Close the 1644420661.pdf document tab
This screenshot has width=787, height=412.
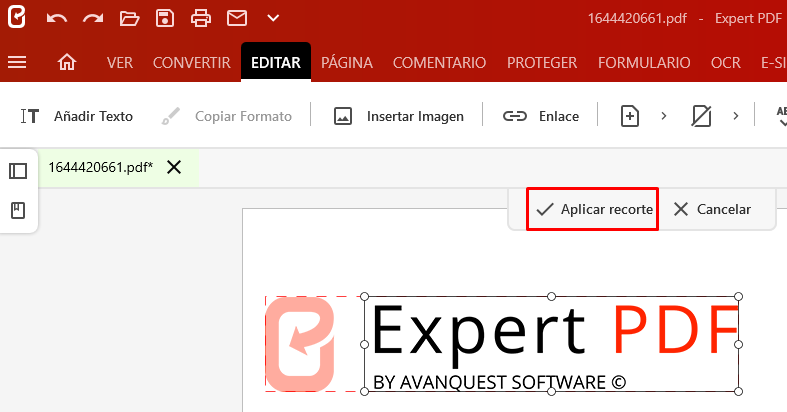point(174,167)
